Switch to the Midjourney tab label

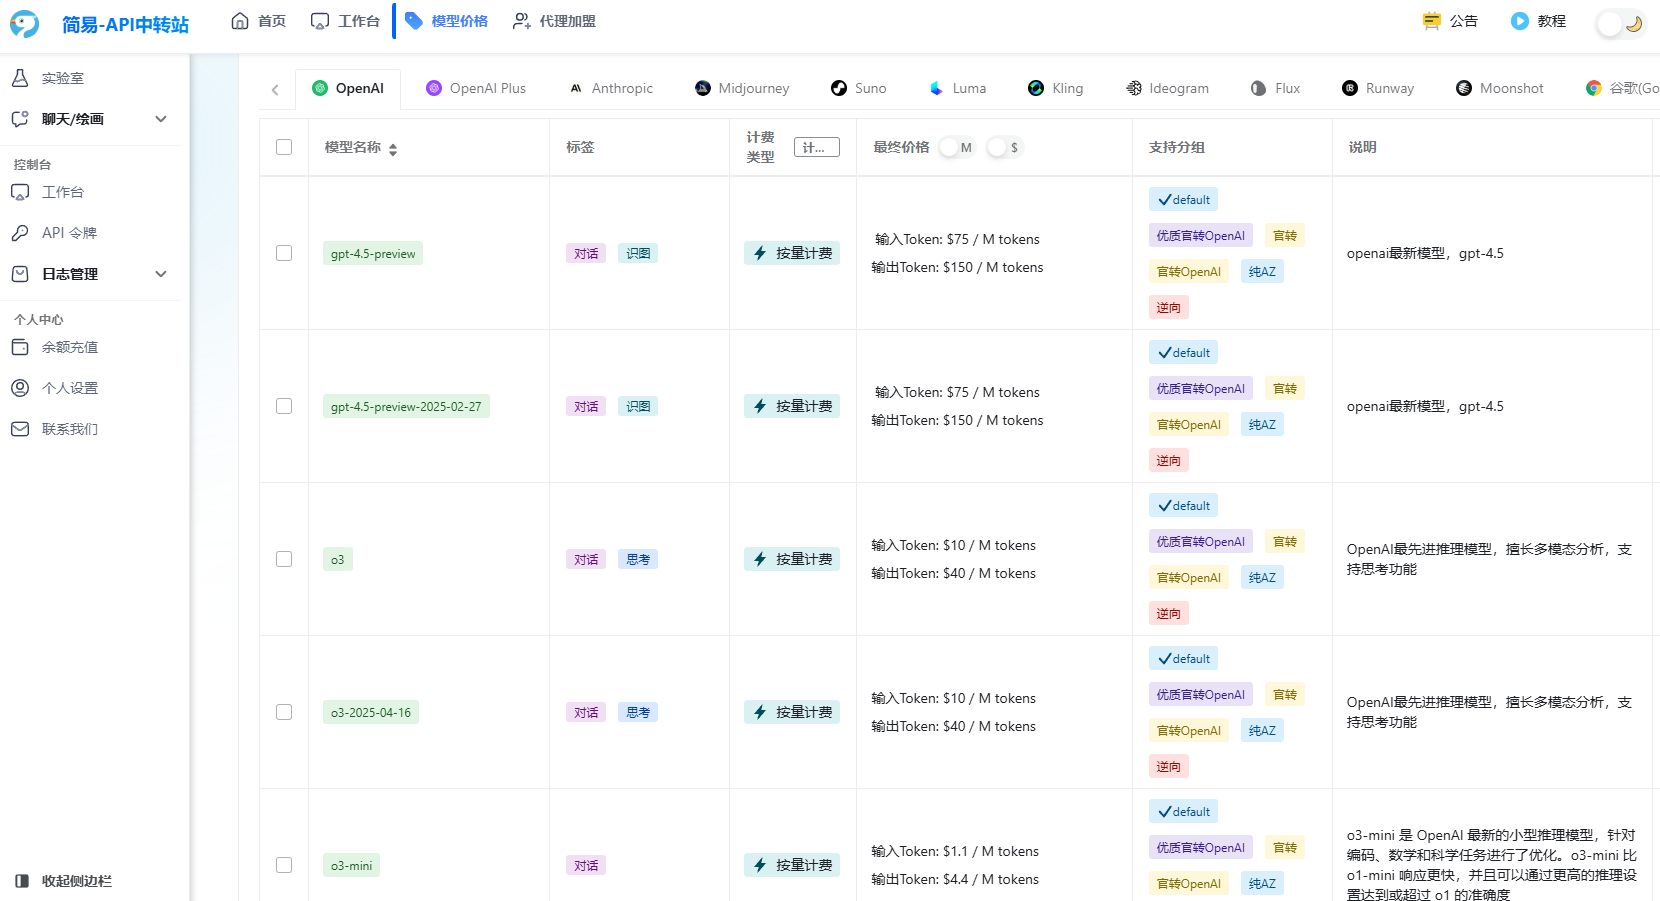pyautogui.click(x=754, y=88)
